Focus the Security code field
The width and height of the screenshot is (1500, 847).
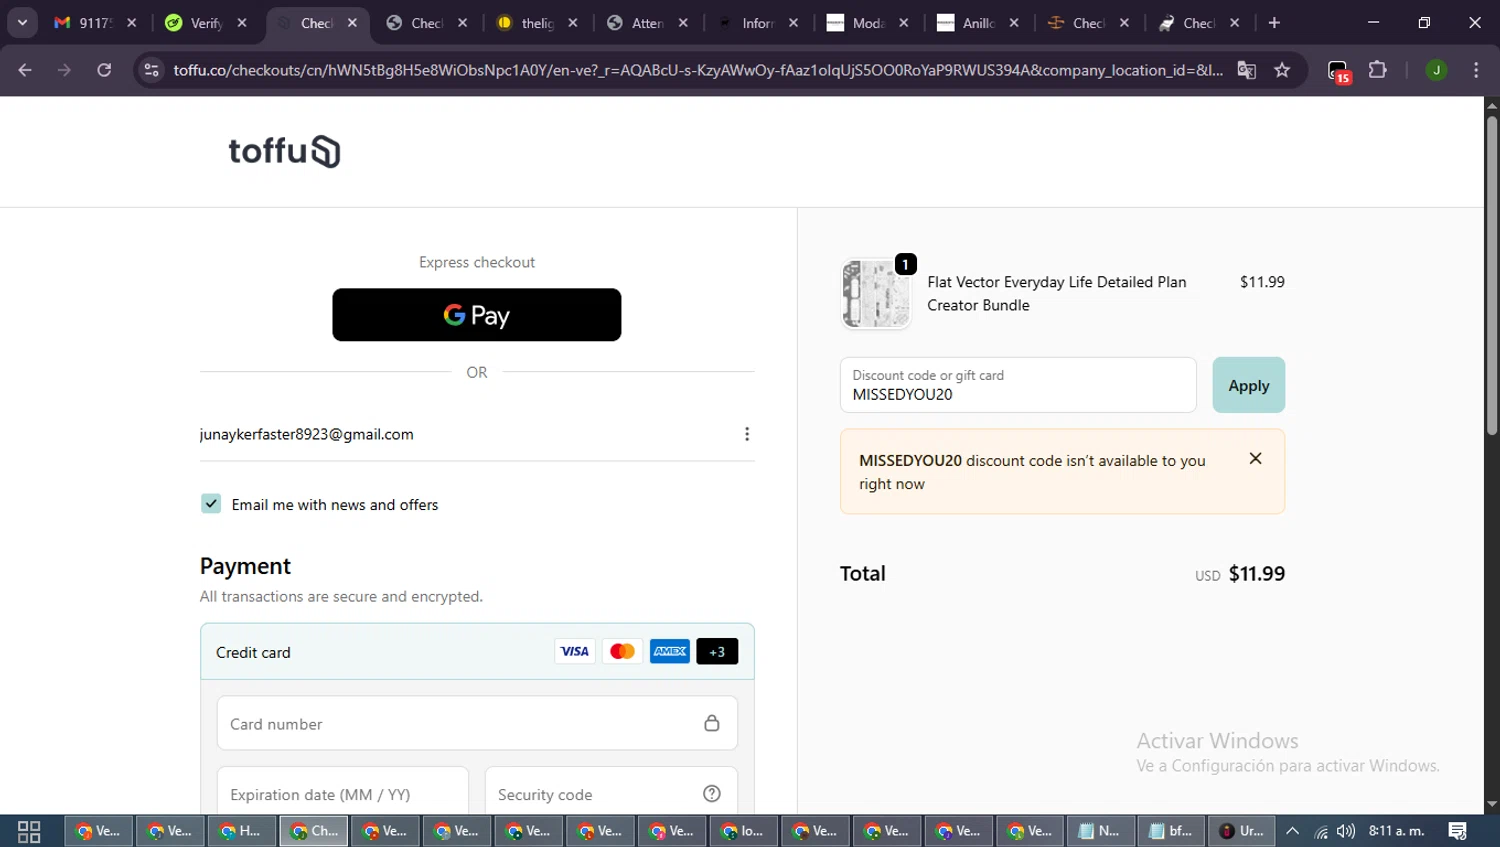tap(611, 791)
